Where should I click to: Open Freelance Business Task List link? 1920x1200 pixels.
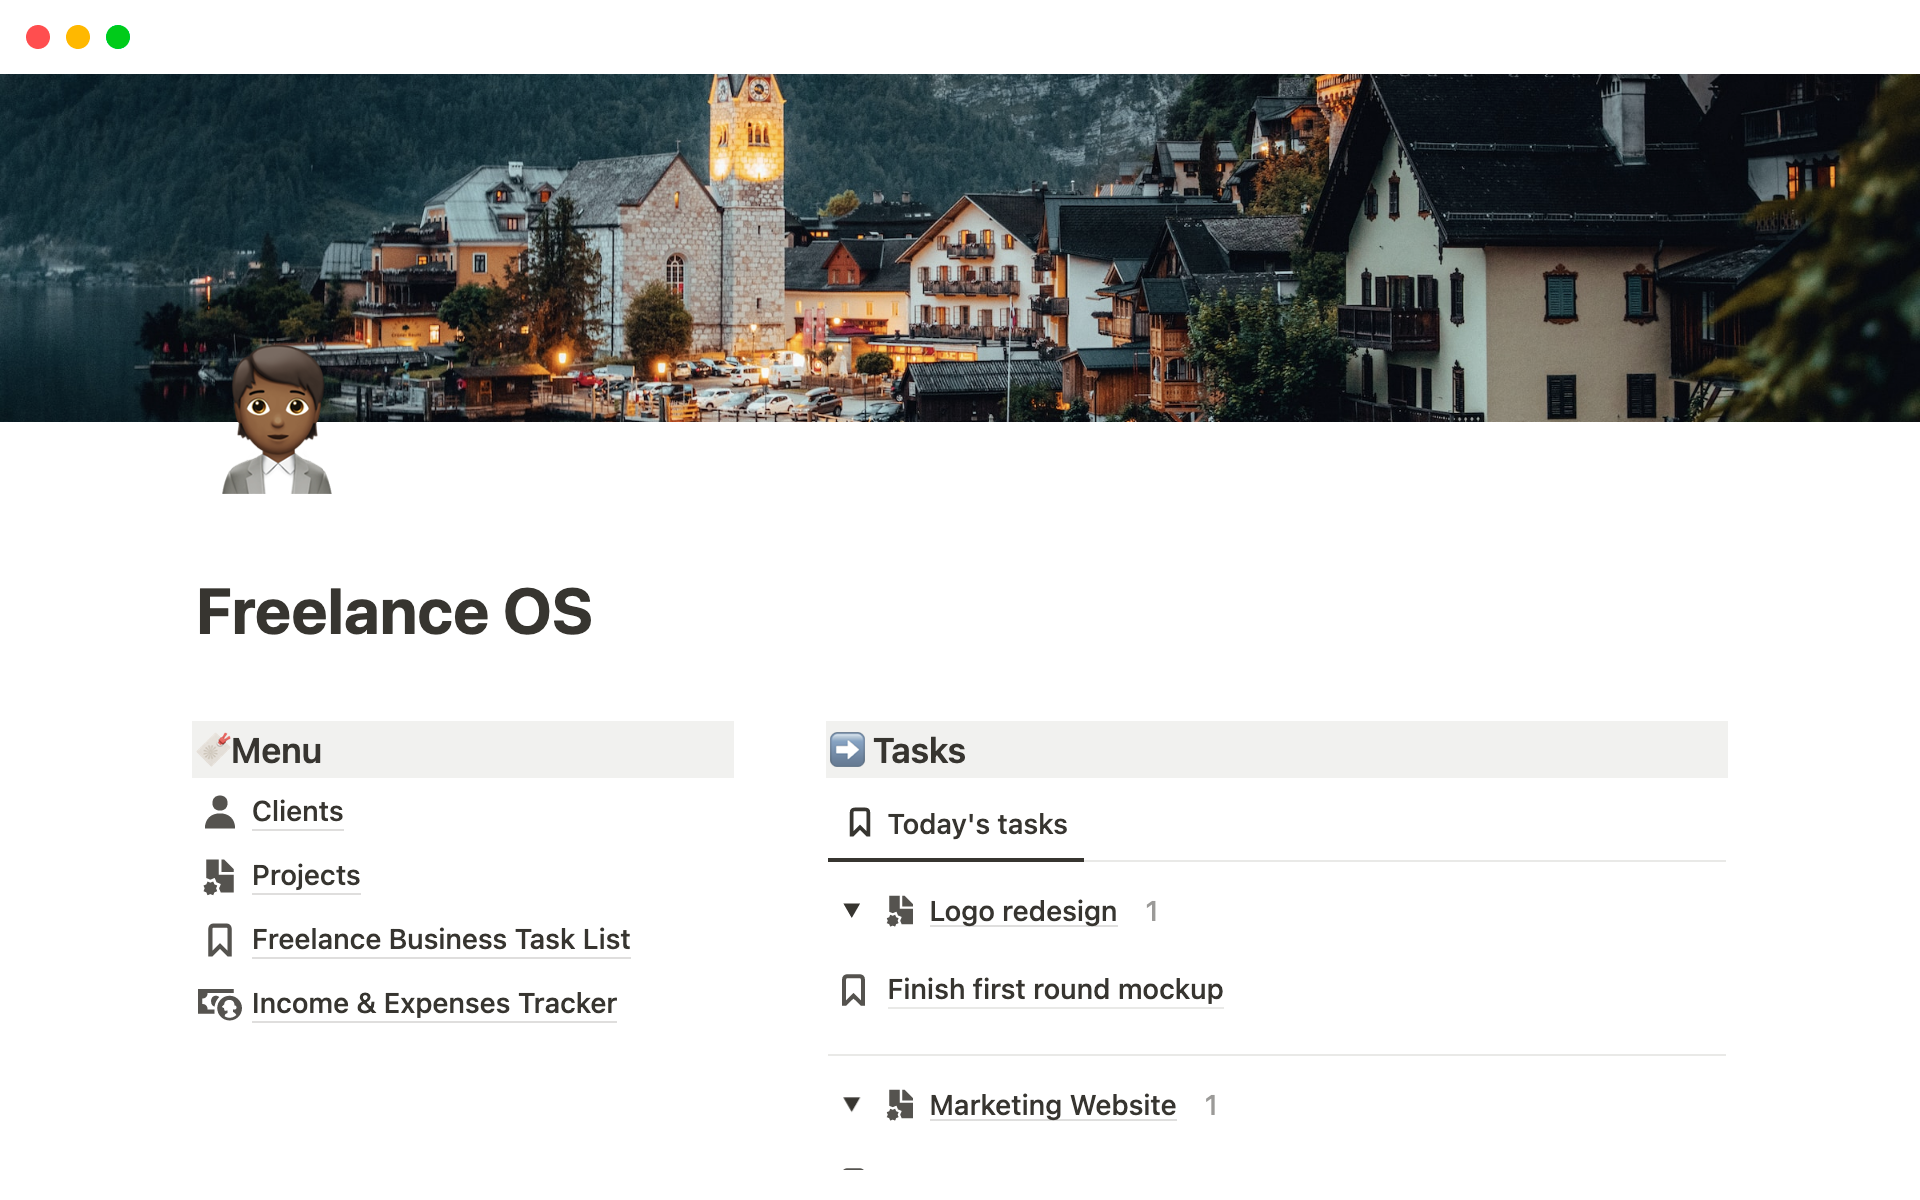440,940
